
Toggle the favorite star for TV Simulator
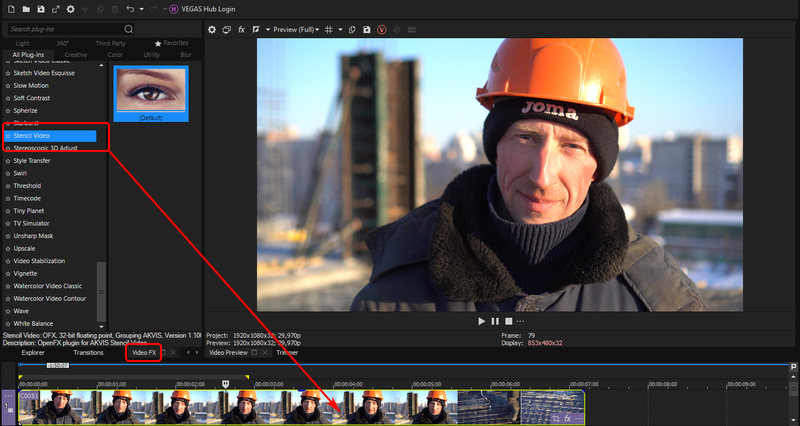tap(8, 223)
